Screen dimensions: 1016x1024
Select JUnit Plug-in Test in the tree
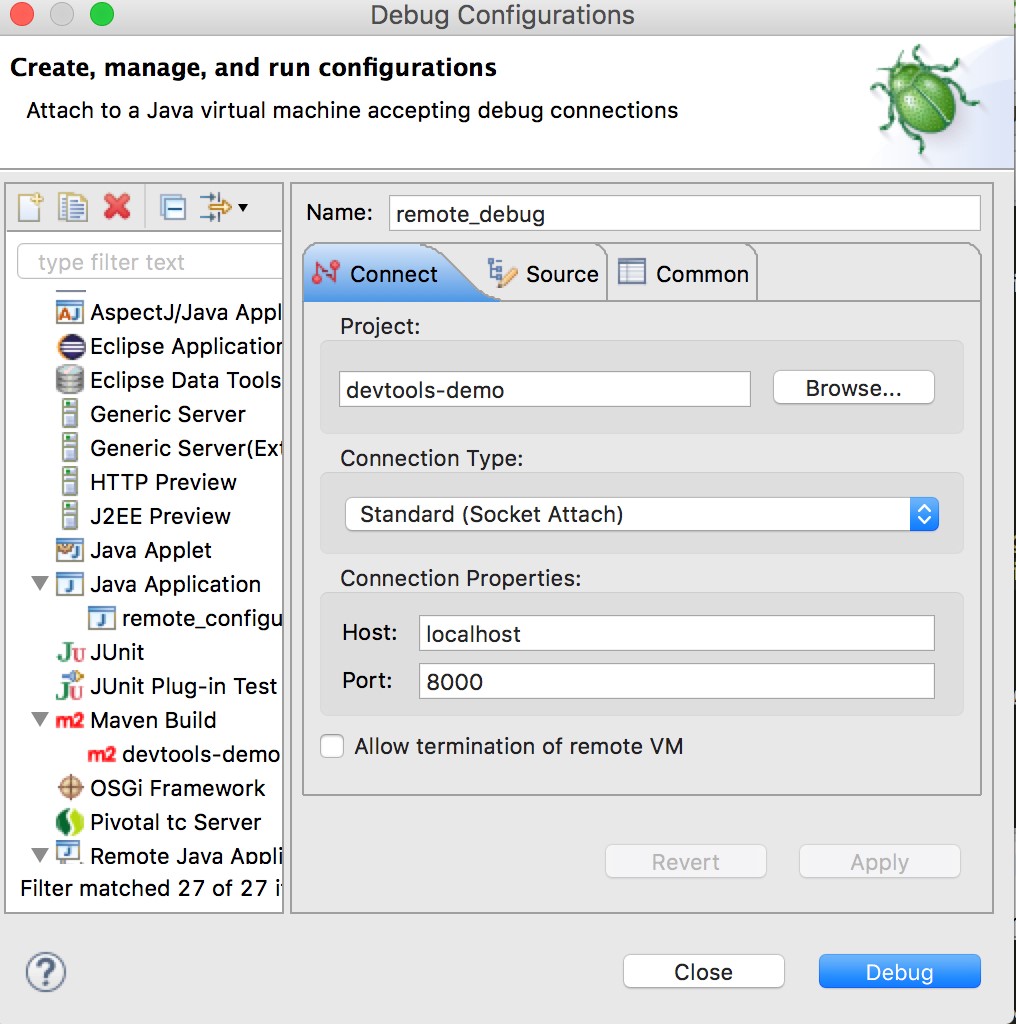(x=183, y=686)
